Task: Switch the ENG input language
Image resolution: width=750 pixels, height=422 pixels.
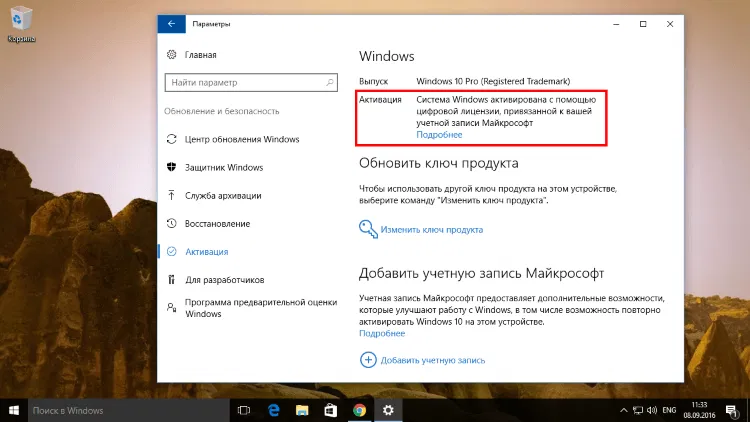Action: point(669,411)
